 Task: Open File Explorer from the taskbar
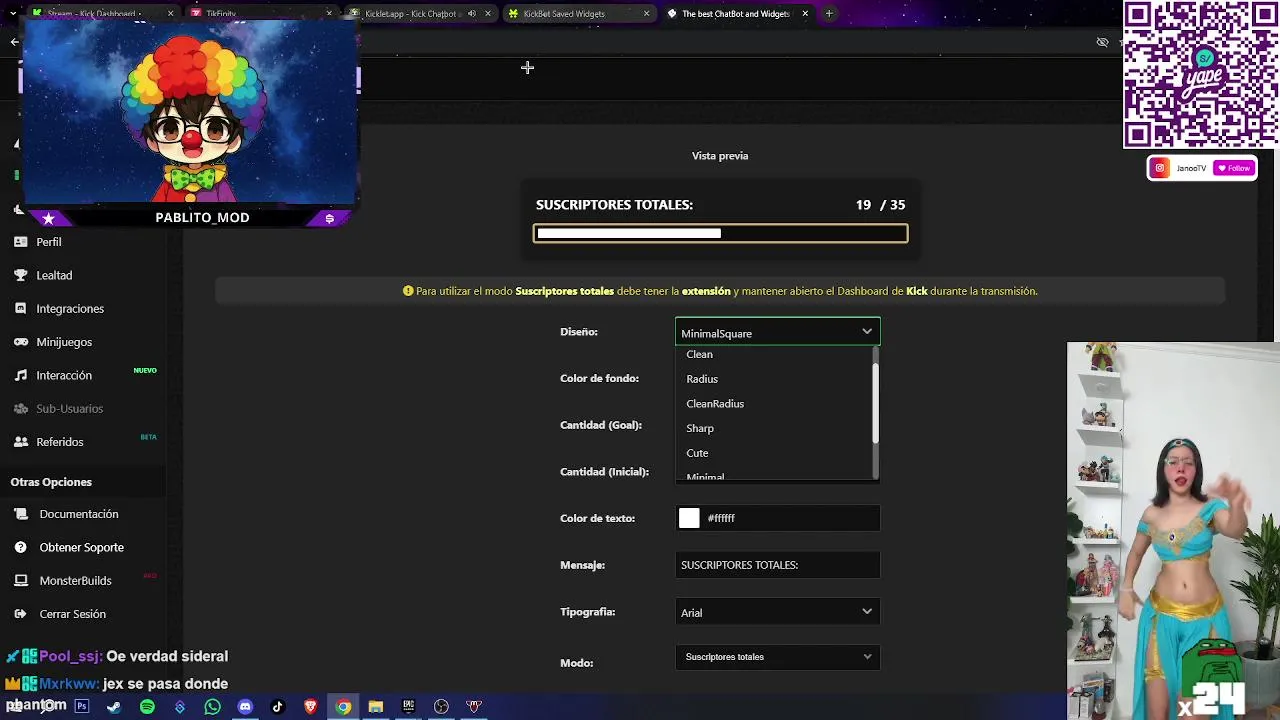[x=375, y=707]
